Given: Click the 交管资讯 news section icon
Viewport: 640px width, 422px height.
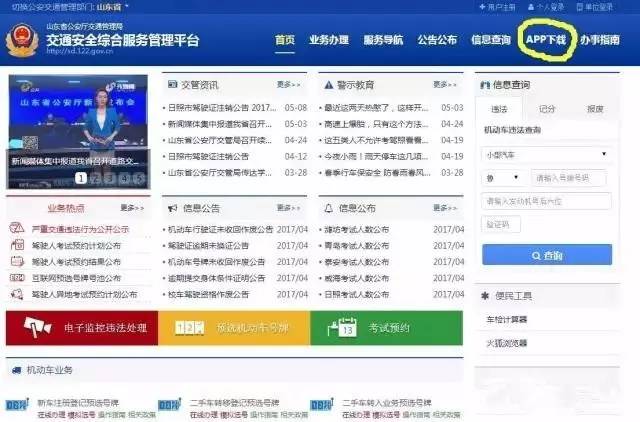Looking at the screenshot, I should click(172, 84).
